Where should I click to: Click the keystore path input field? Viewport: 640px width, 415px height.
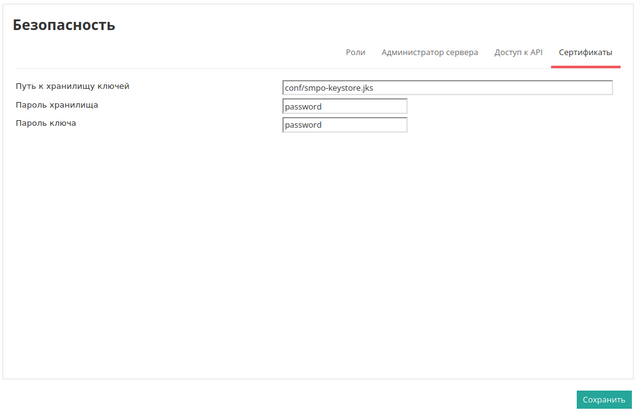pos(447,88)
